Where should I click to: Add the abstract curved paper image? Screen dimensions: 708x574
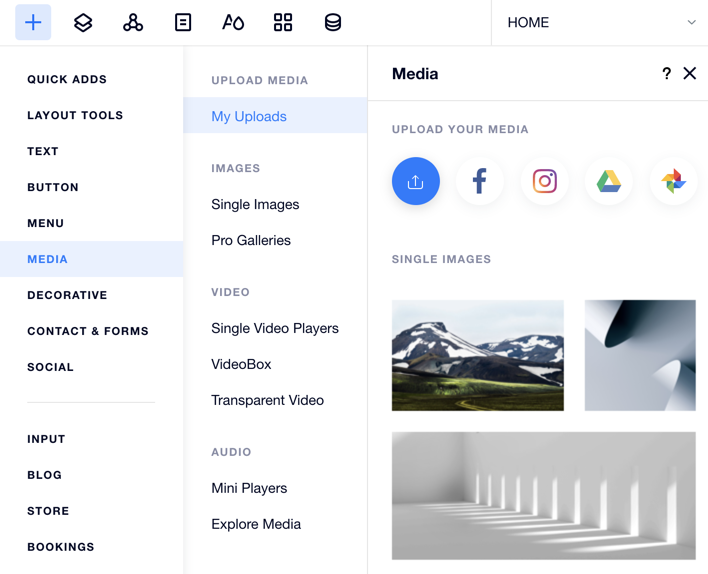tap(640, 355)
